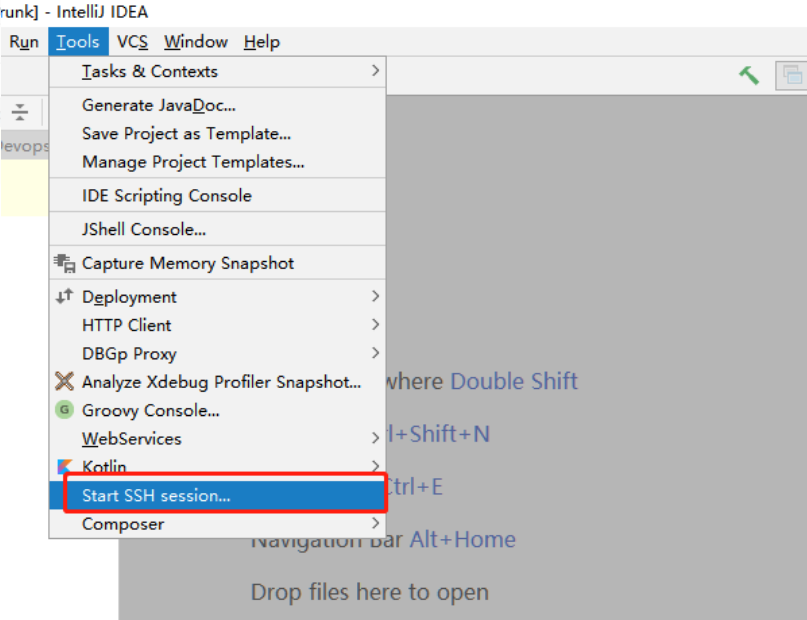Select Start SSH session menu entry
Screen dimensions: 807x620
pyautogui.click(x=156, y=496)
